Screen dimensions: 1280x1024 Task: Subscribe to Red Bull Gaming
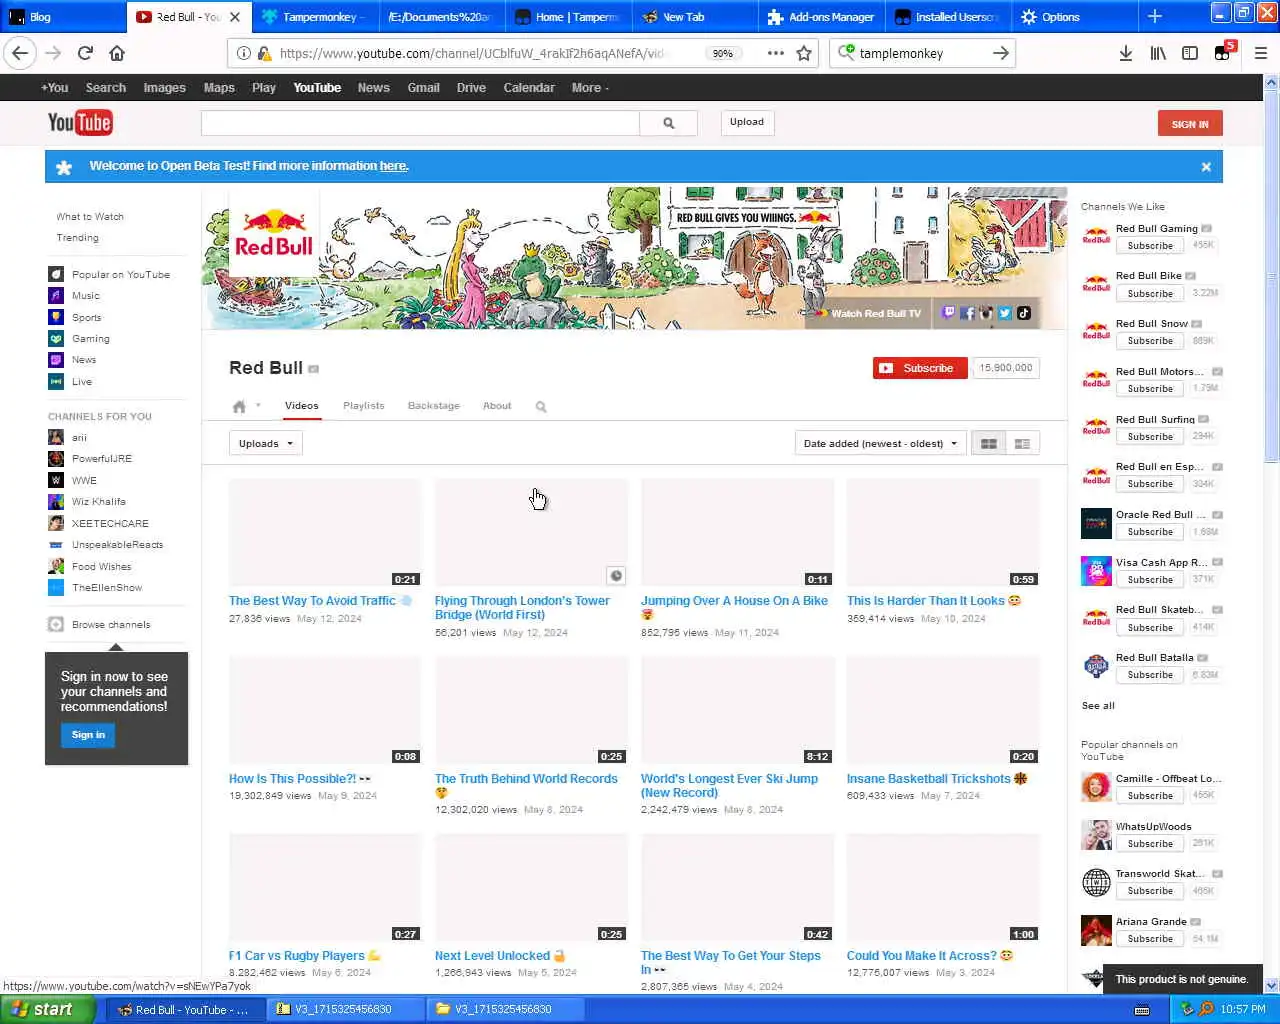coord(1150,246)
